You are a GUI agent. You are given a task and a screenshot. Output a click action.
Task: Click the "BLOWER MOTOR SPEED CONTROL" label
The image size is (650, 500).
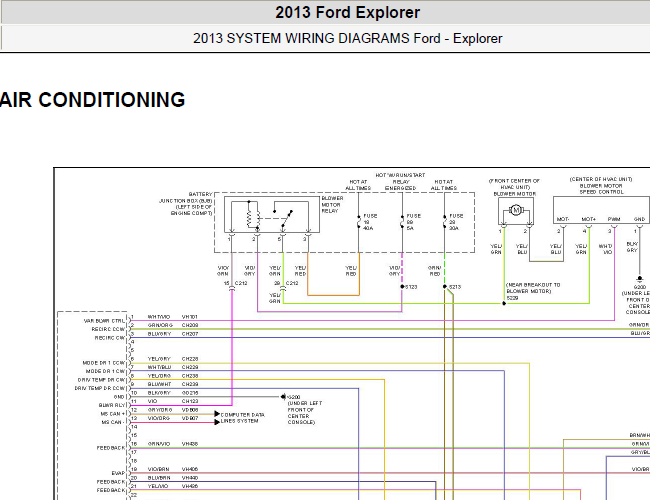pos(601,189)
